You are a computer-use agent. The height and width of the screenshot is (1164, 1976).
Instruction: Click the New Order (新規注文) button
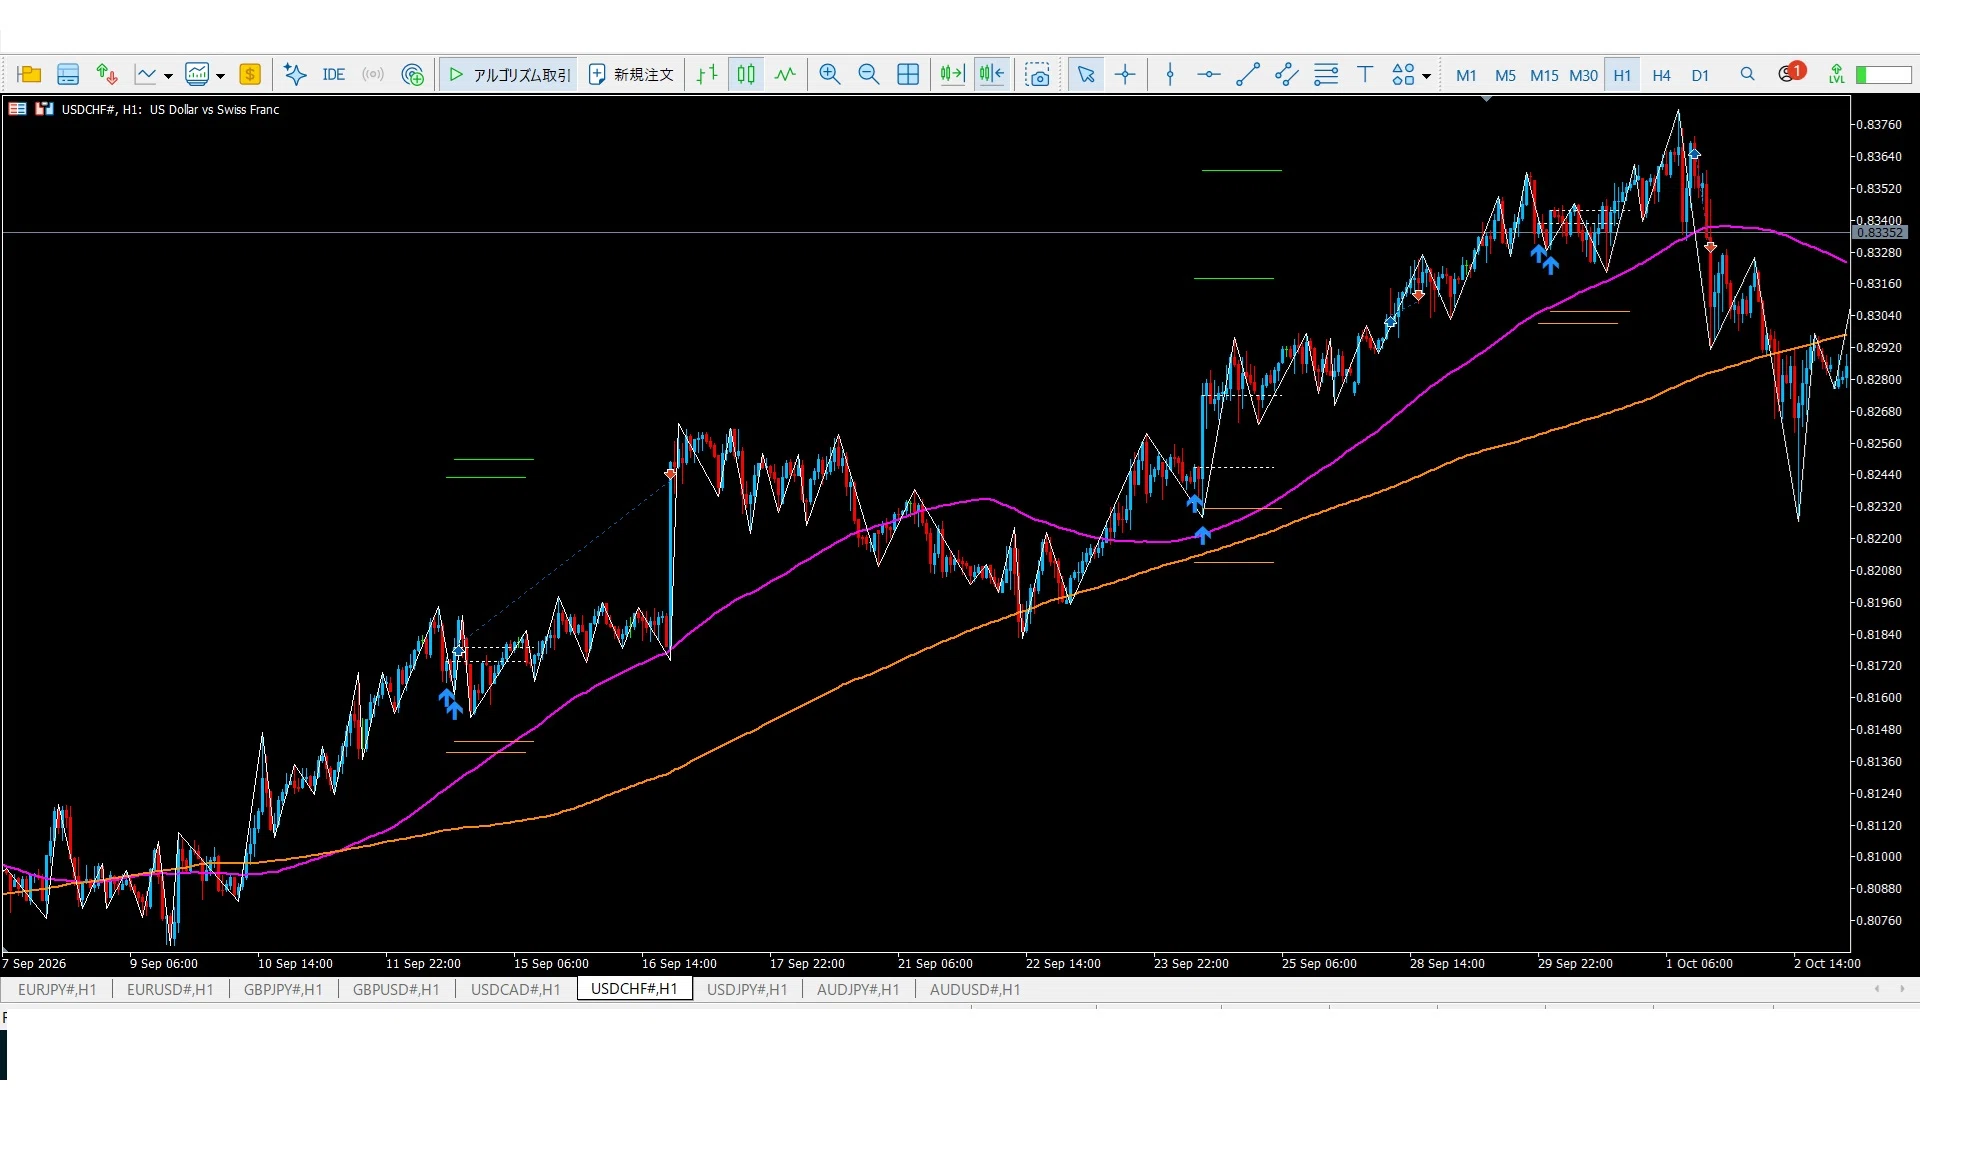pyautogui.click(x=631, y=75)
